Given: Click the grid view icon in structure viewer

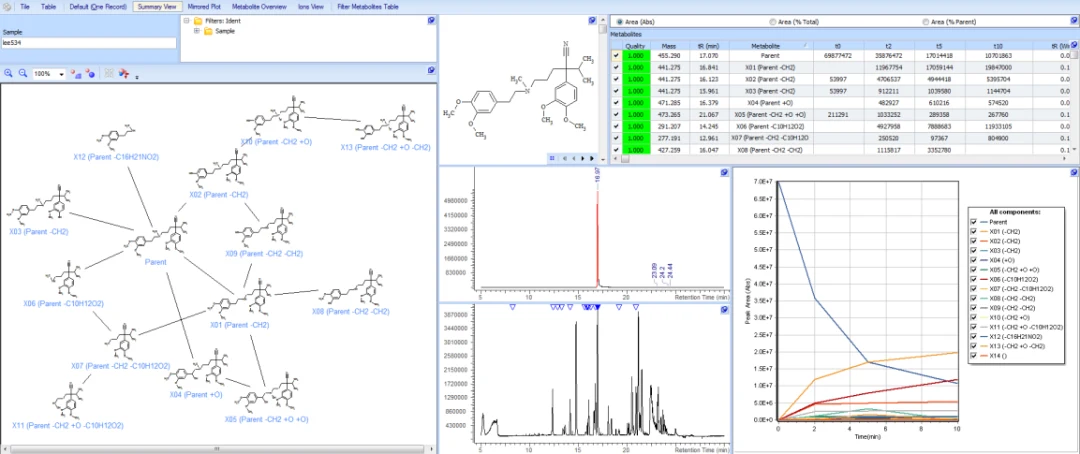Looking at the screenshot, I should 552,158.
